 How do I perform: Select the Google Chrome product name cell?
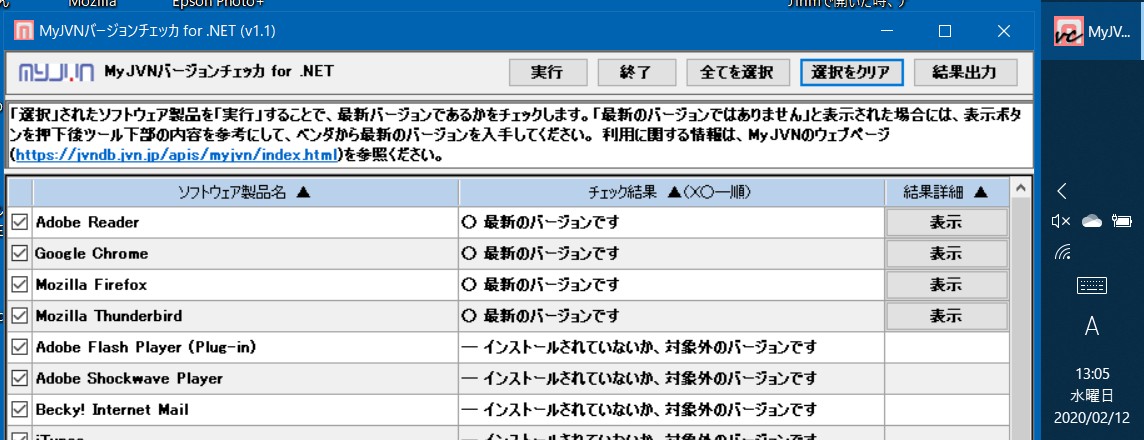click(246, 253)
